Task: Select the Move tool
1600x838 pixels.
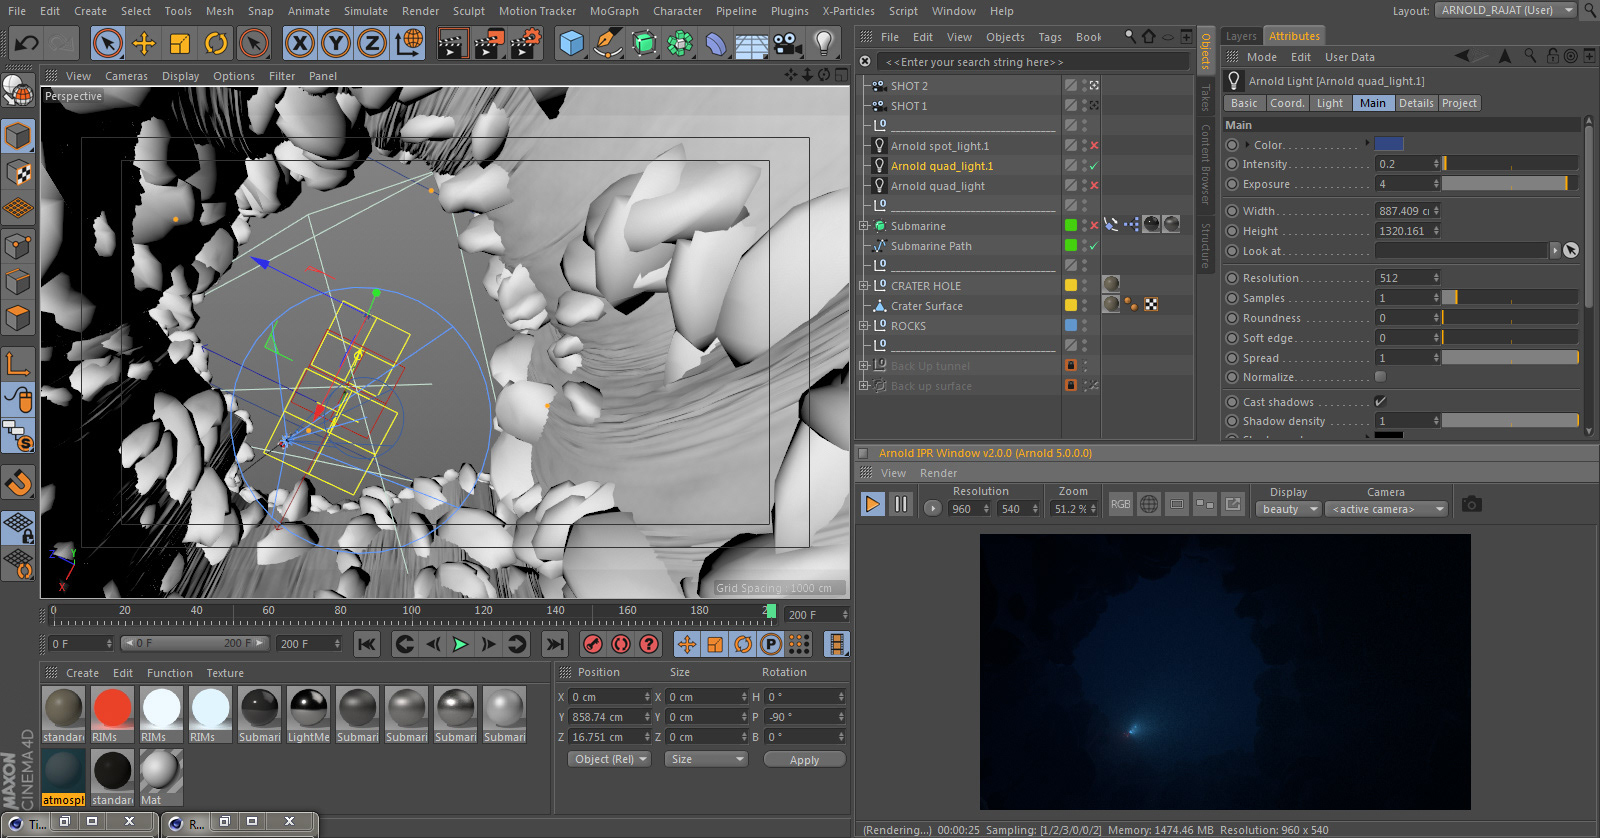Action: click(x=144, y=43)
